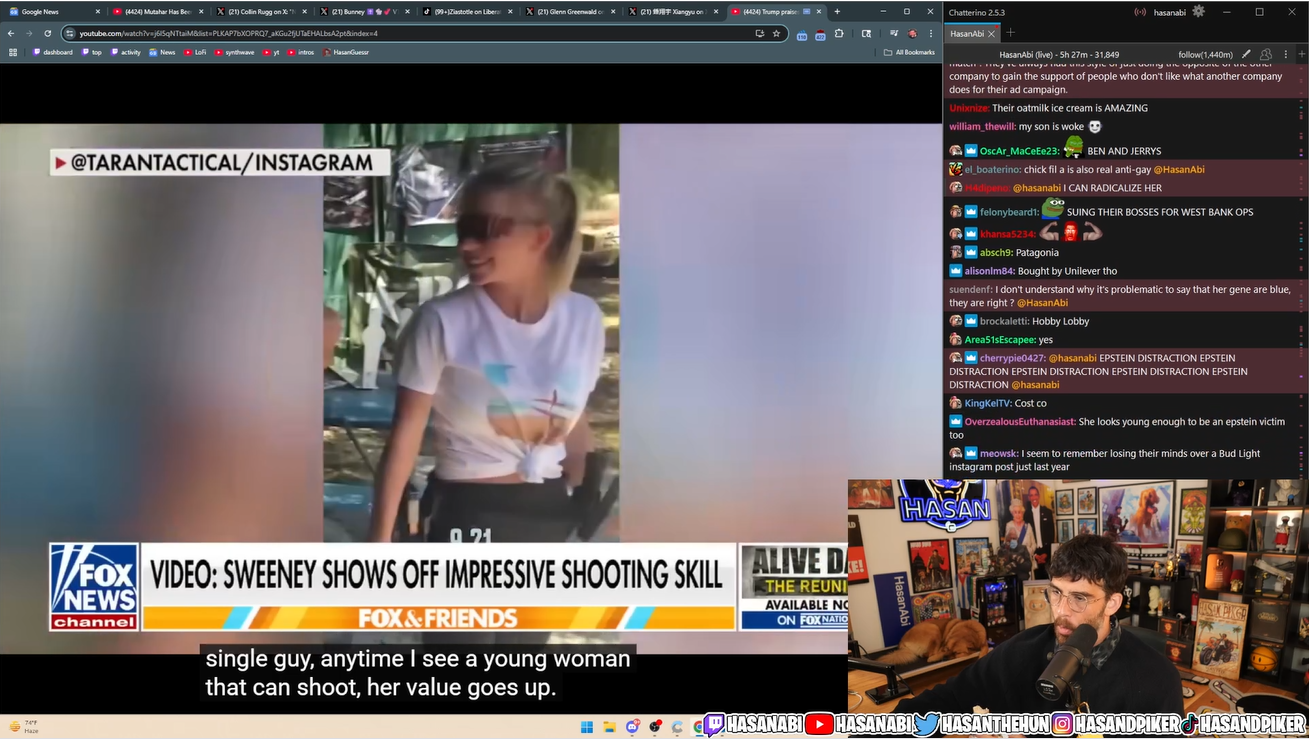Click username khansa5234 in chat

pos(1007,234)
